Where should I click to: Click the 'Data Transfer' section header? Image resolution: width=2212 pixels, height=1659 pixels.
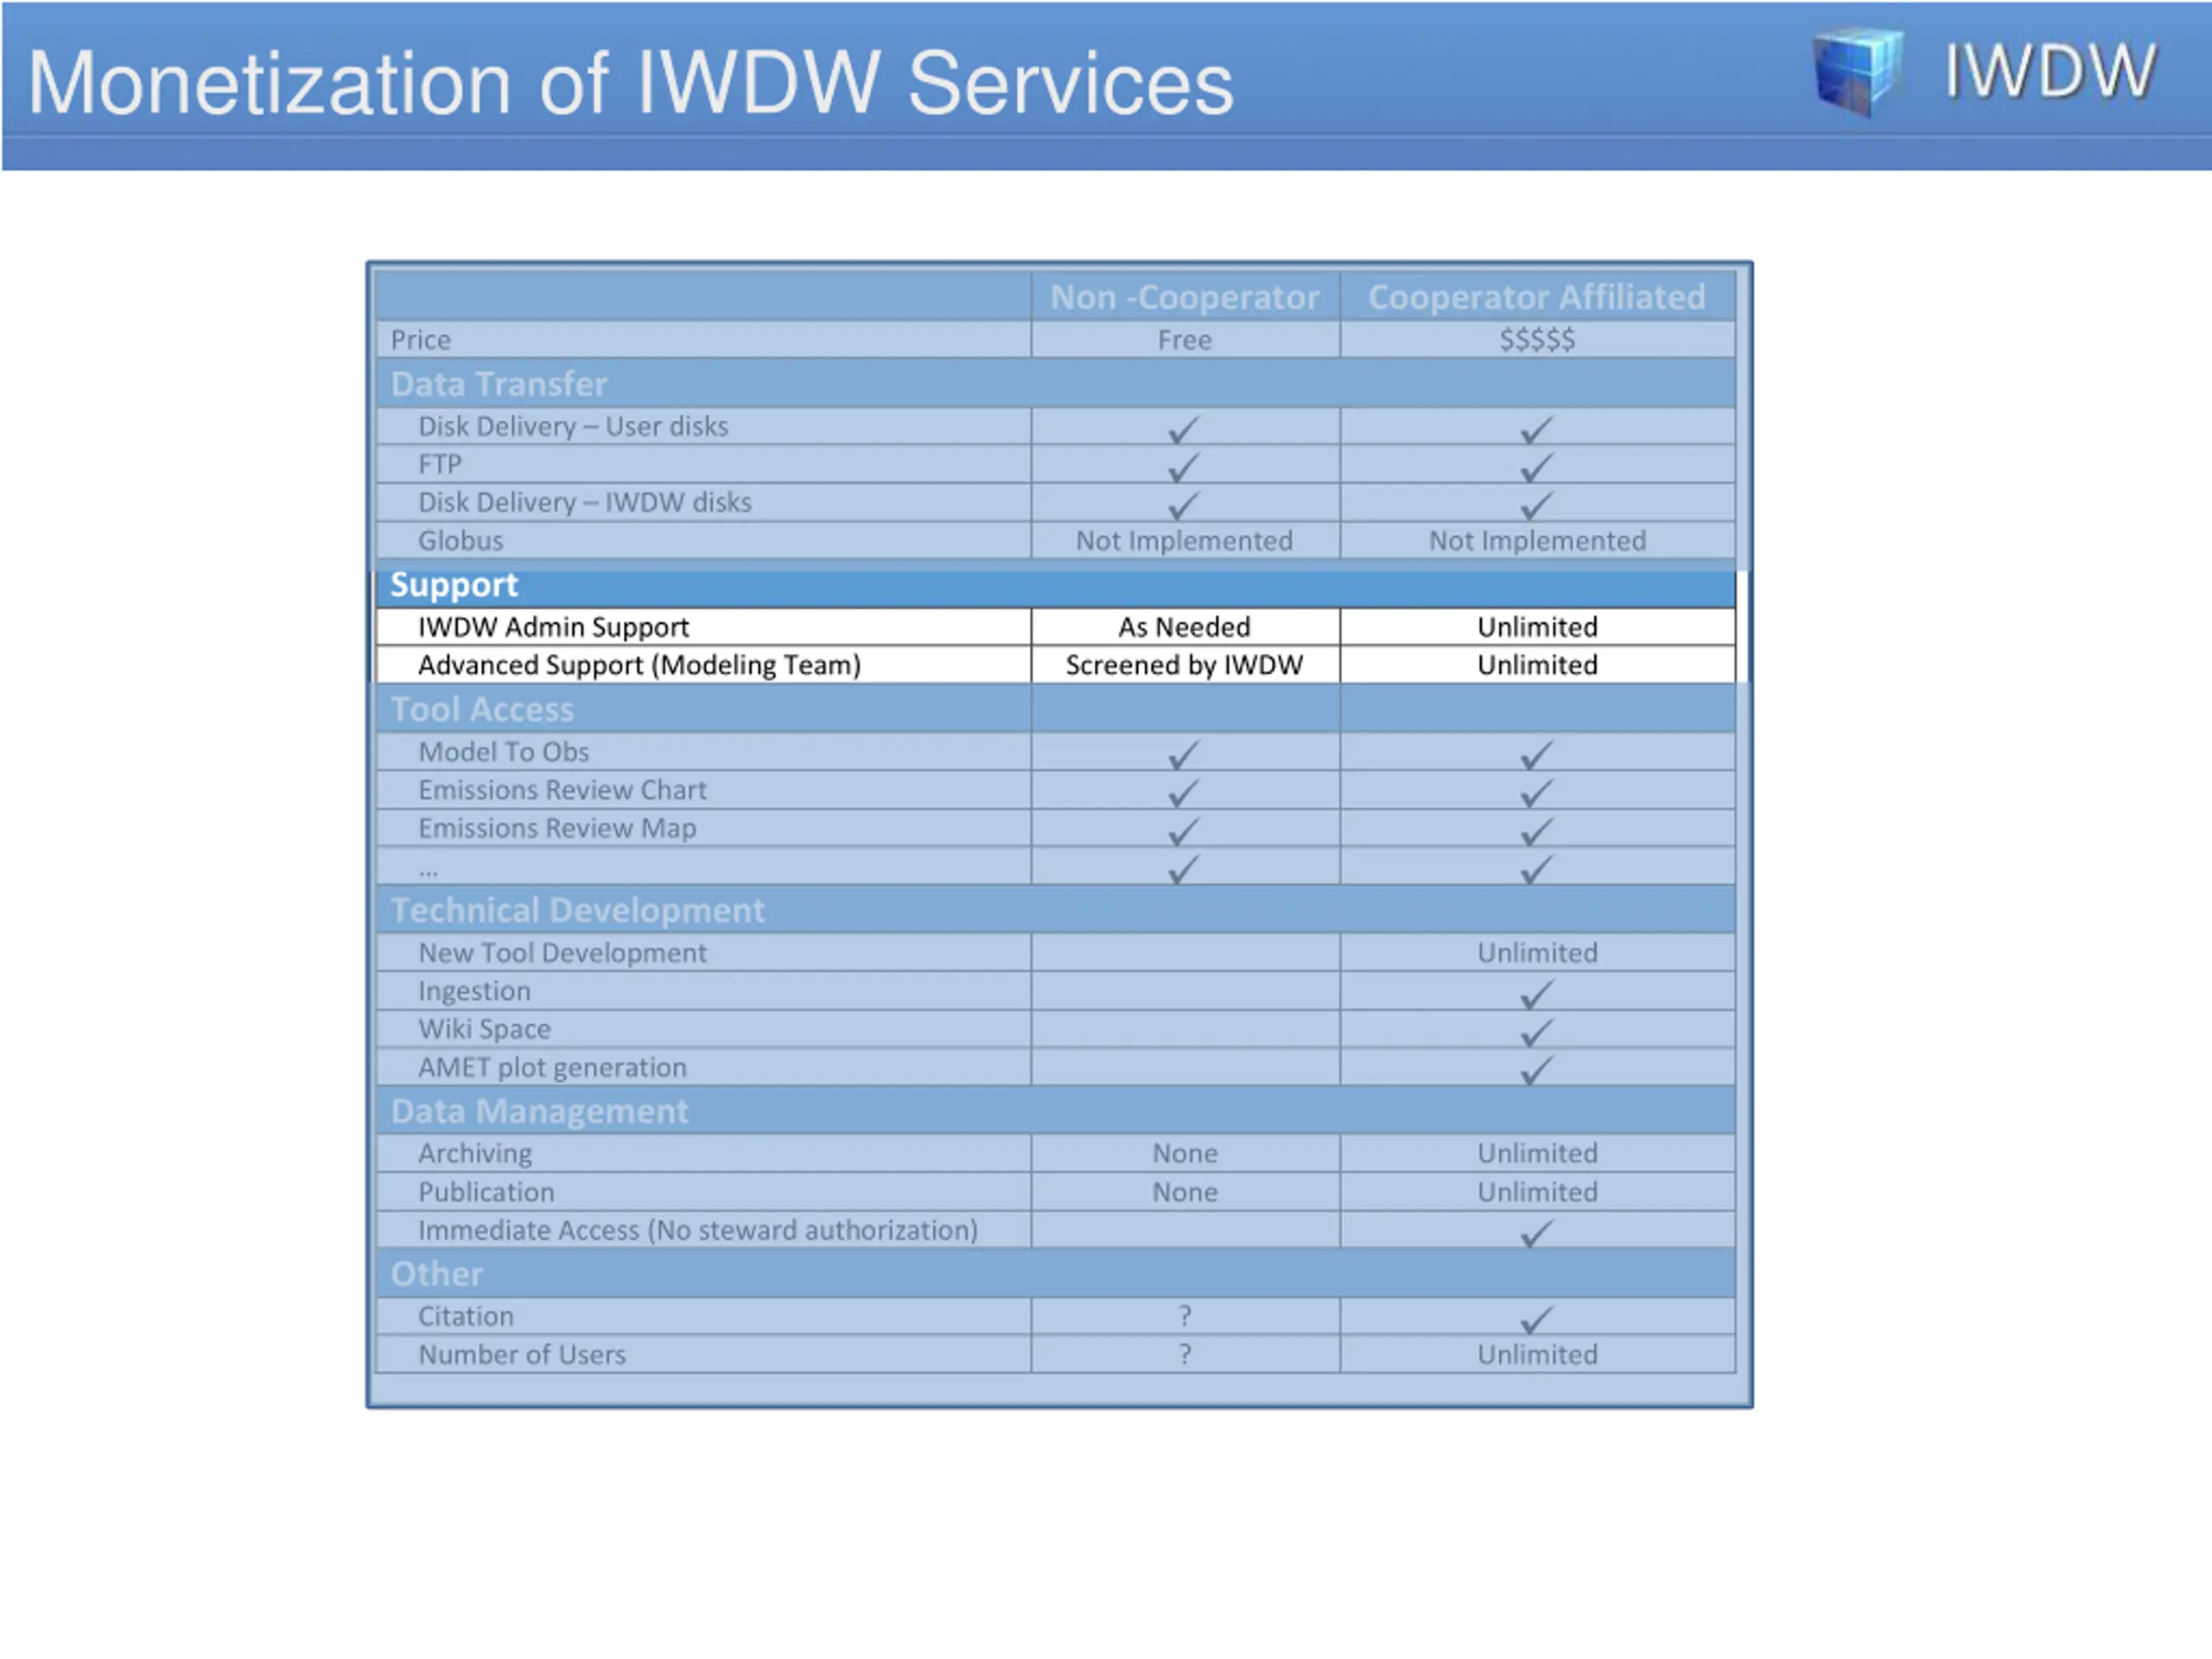click(x=499, y=384)
